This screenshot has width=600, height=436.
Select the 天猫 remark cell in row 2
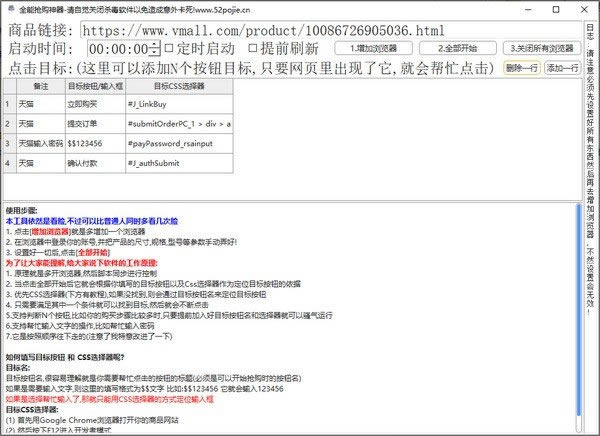coord(41,124)
